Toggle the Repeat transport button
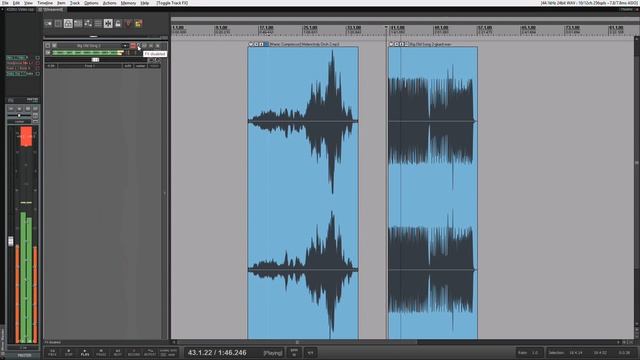This screenshot has height=360, width=640. point(150,353)
